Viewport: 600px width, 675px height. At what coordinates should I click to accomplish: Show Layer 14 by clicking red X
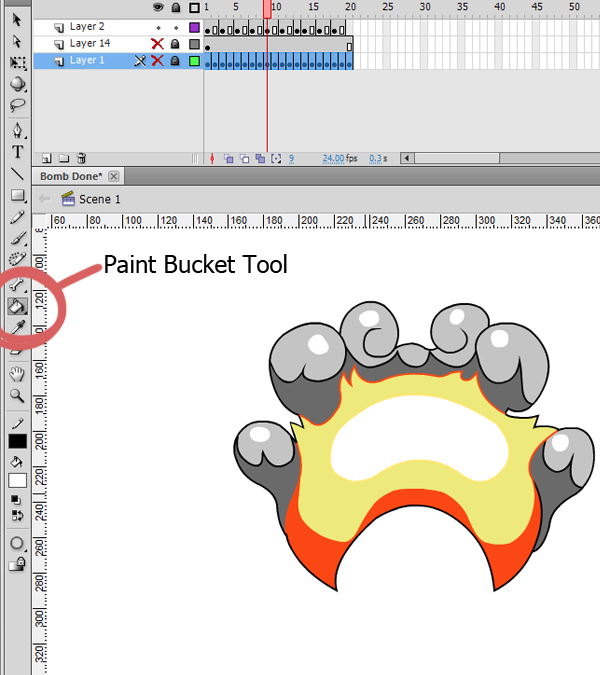pyautogui.click(x=158, y=44)
